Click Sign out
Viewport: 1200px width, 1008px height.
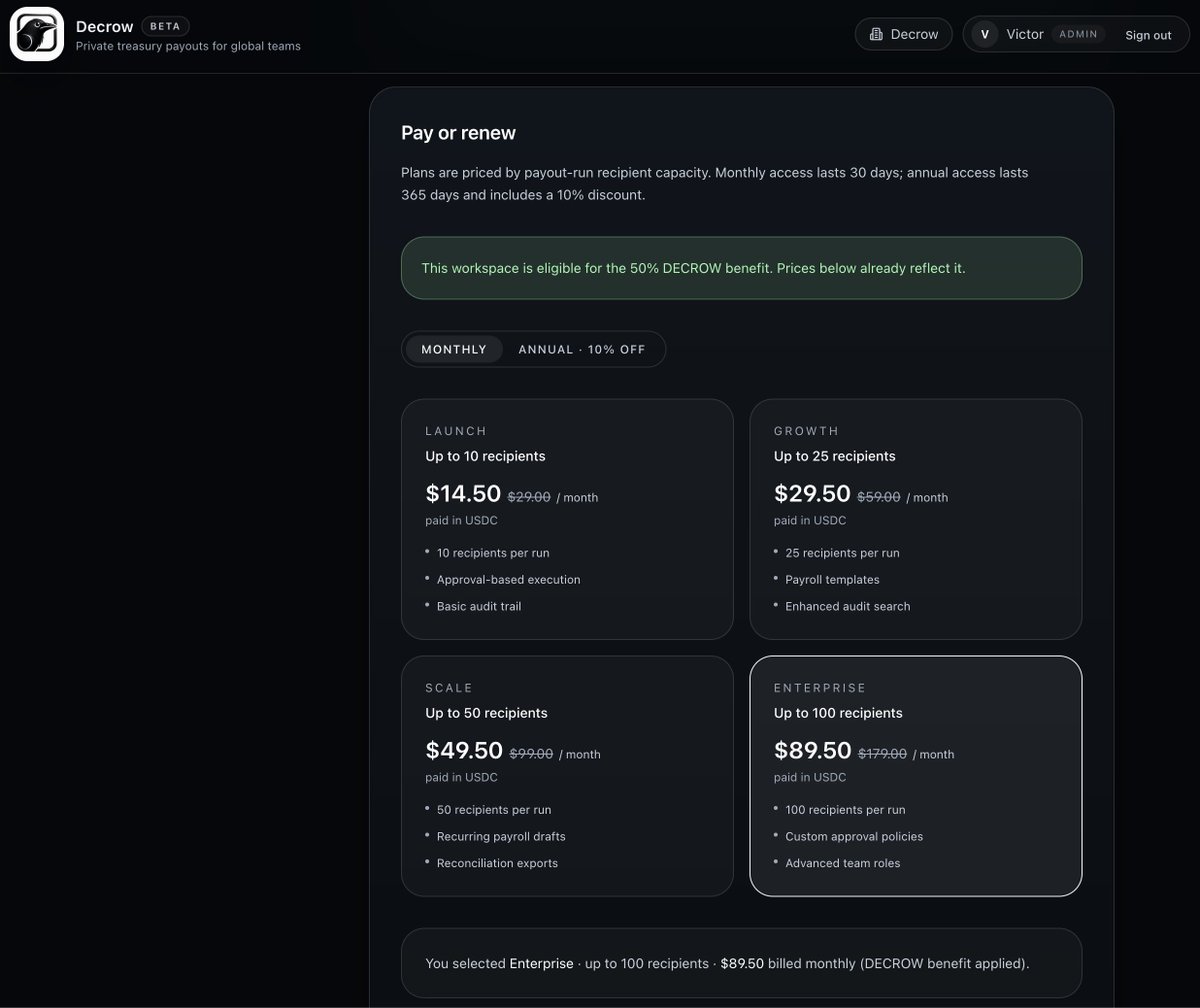(x=1148, y=35)
